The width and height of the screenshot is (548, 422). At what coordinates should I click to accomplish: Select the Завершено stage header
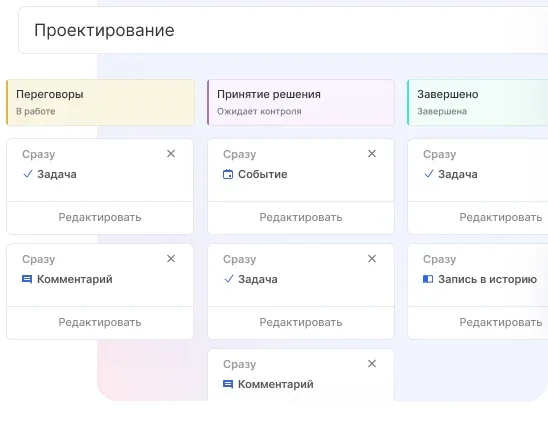point(477,102)
